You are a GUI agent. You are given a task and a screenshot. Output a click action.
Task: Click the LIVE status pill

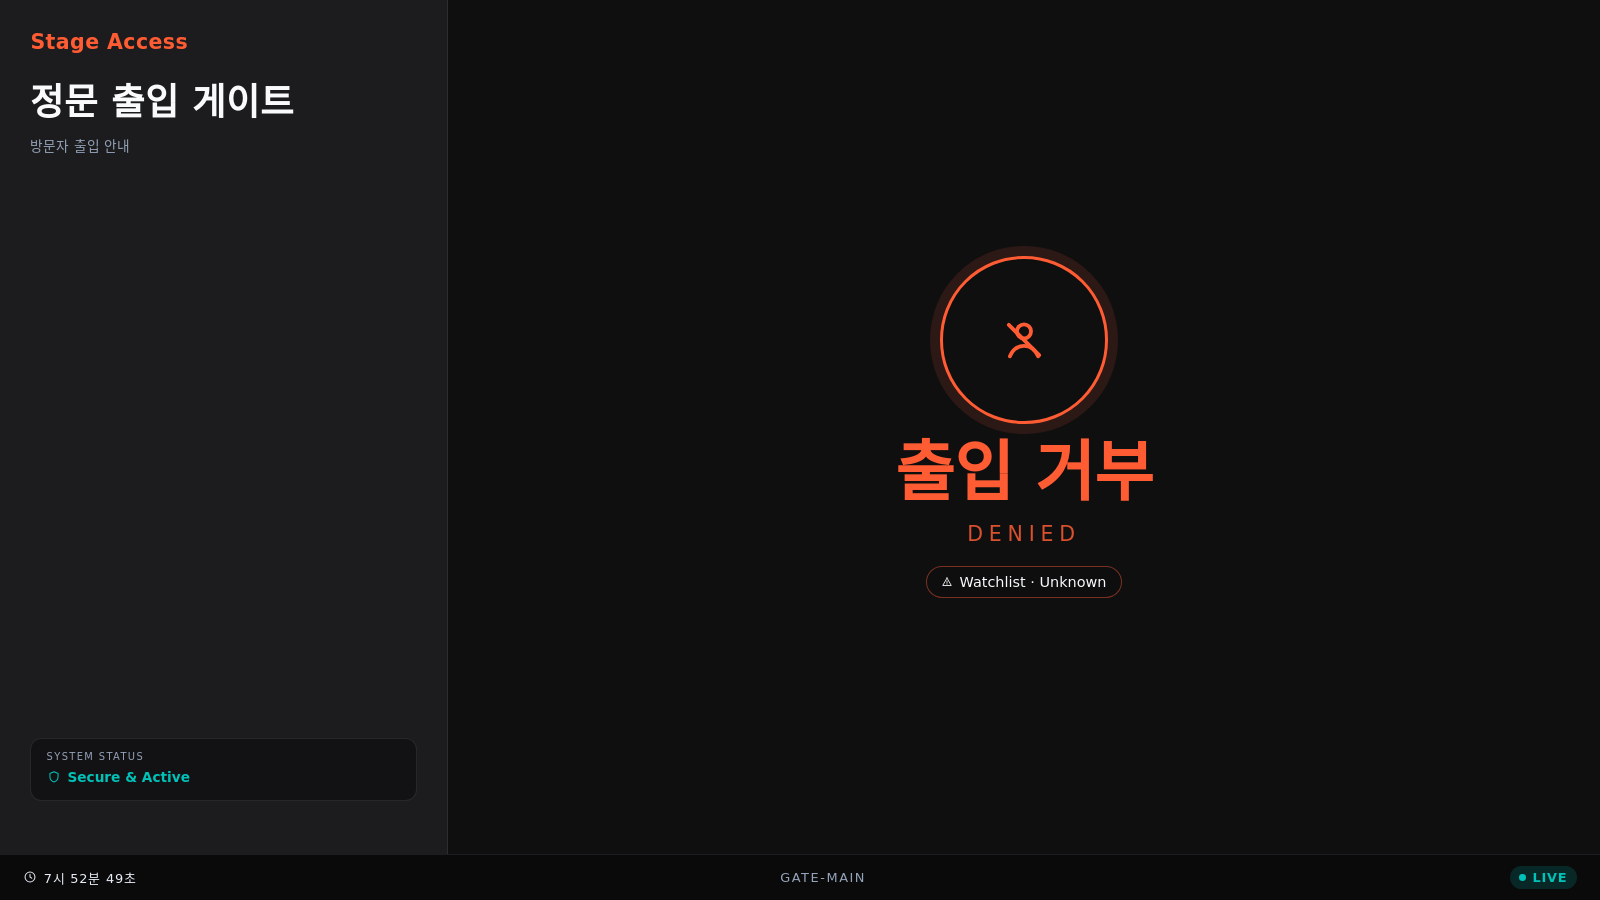coord(1543,878)
